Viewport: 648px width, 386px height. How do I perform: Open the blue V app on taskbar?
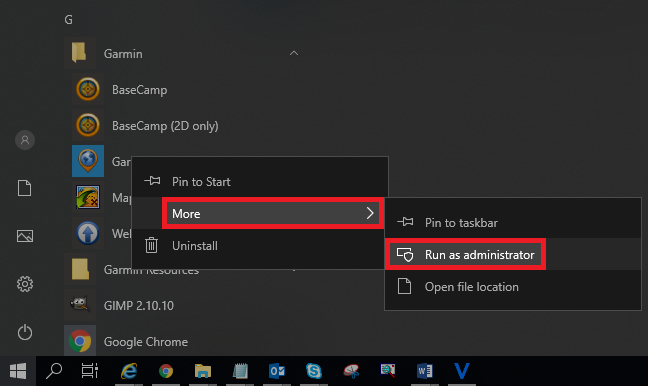coord(462,371)
